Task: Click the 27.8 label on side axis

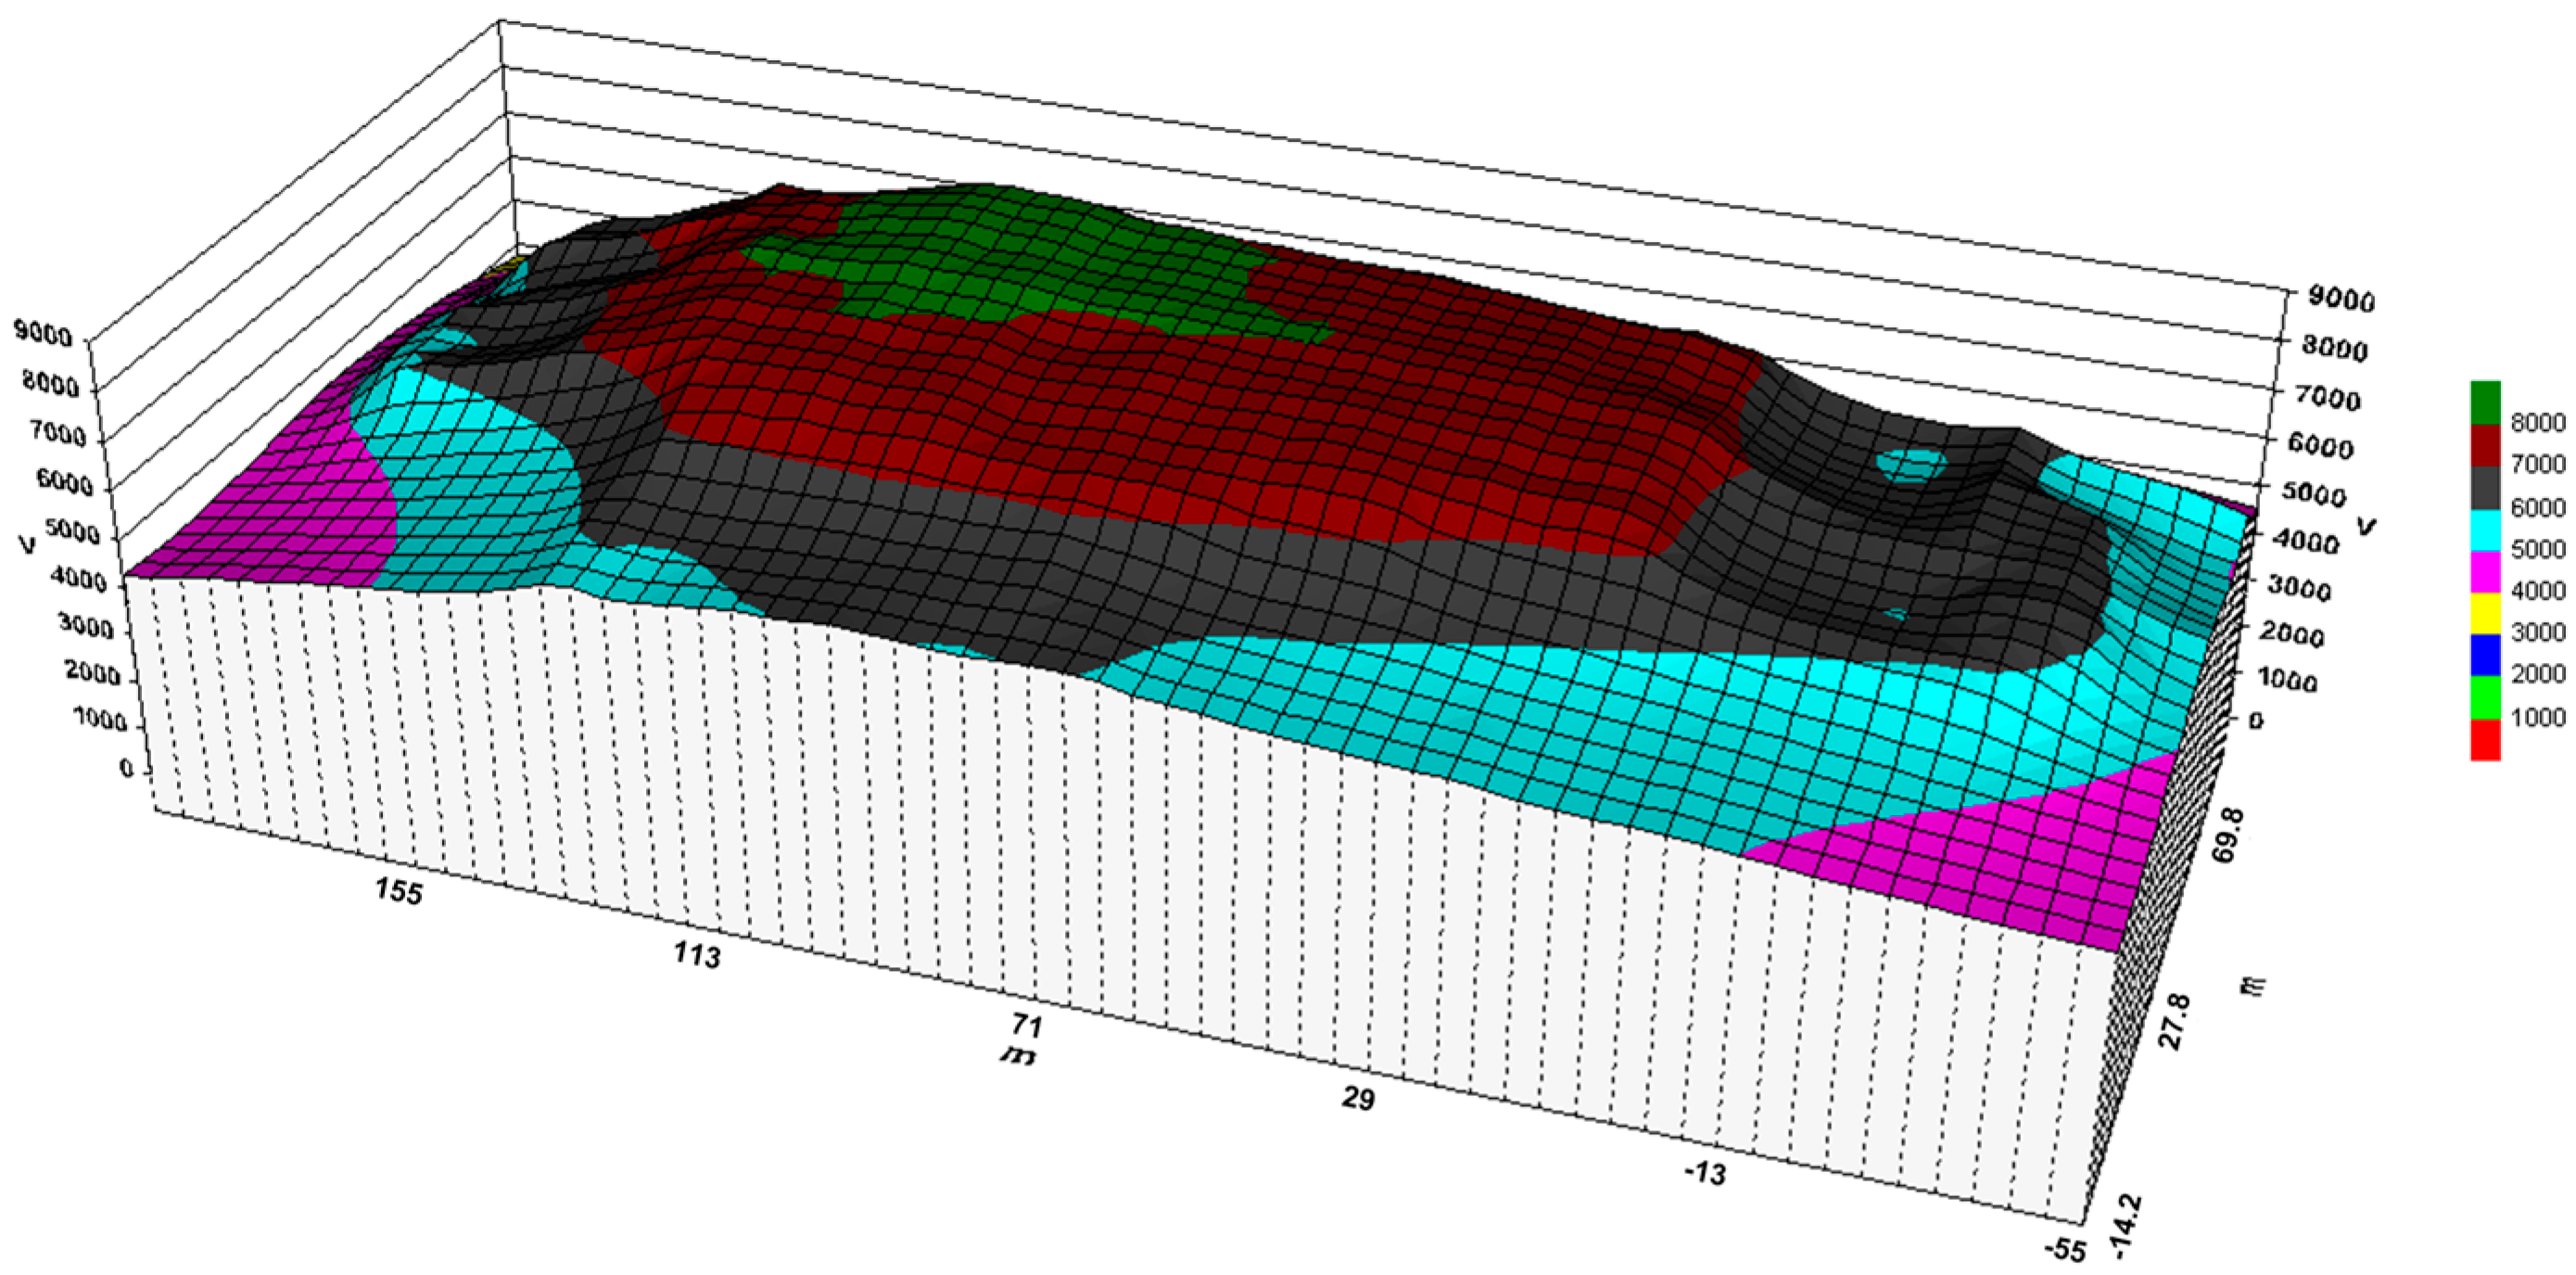Action: tap(2173, 1023)
